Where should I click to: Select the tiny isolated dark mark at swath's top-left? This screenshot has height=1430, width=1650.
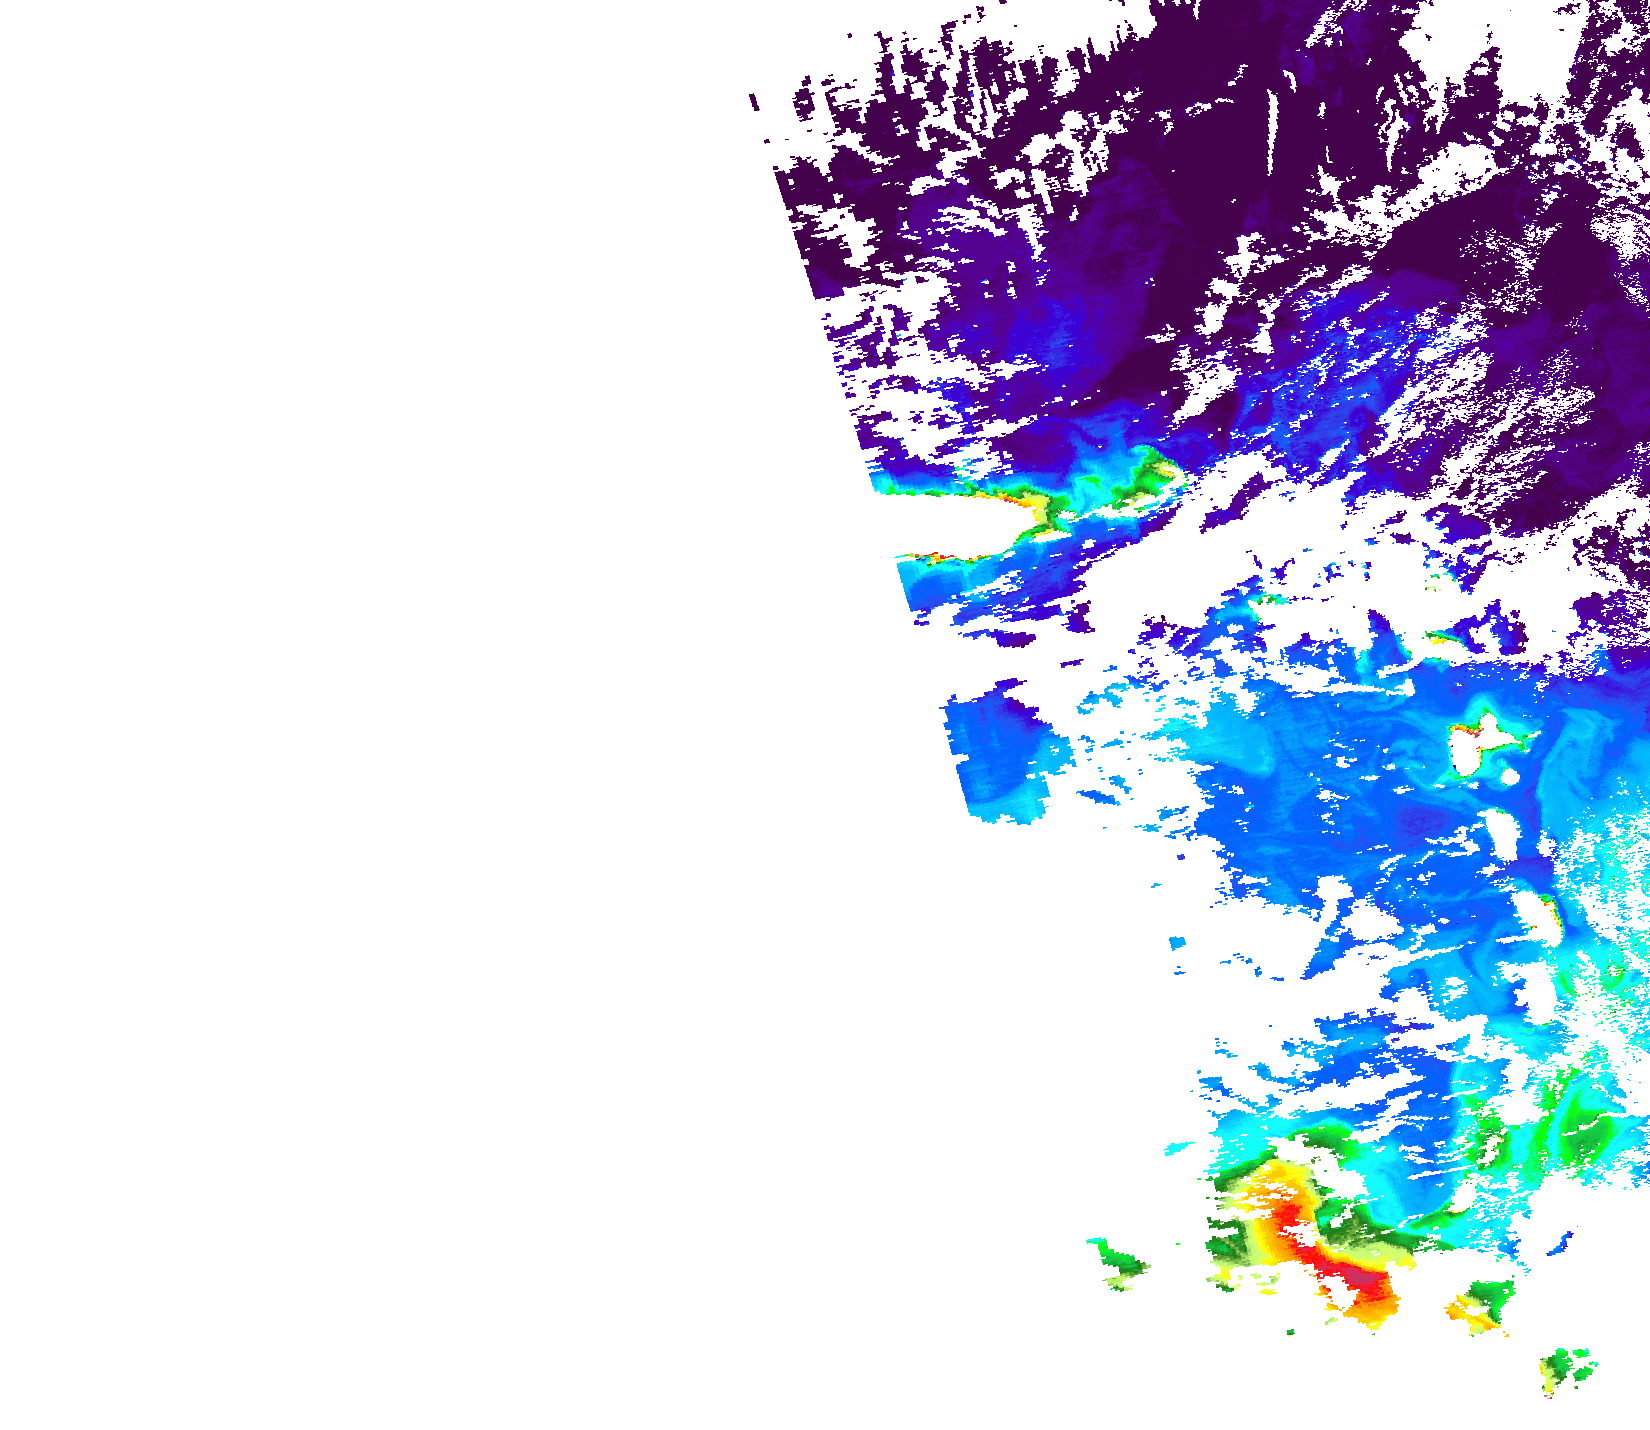[x=754, y=101]
